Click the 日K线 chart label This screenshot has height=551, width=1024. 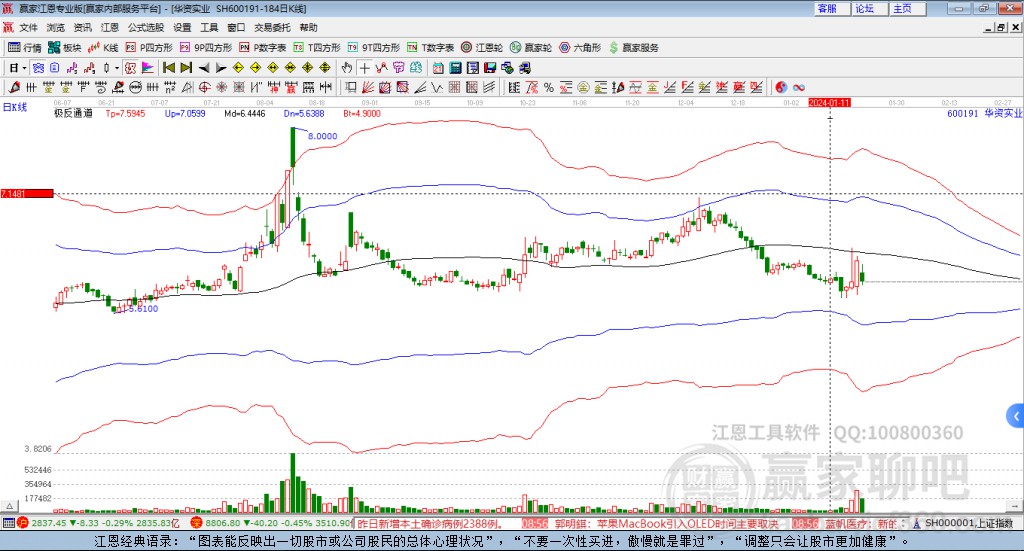tap(15, 107)
